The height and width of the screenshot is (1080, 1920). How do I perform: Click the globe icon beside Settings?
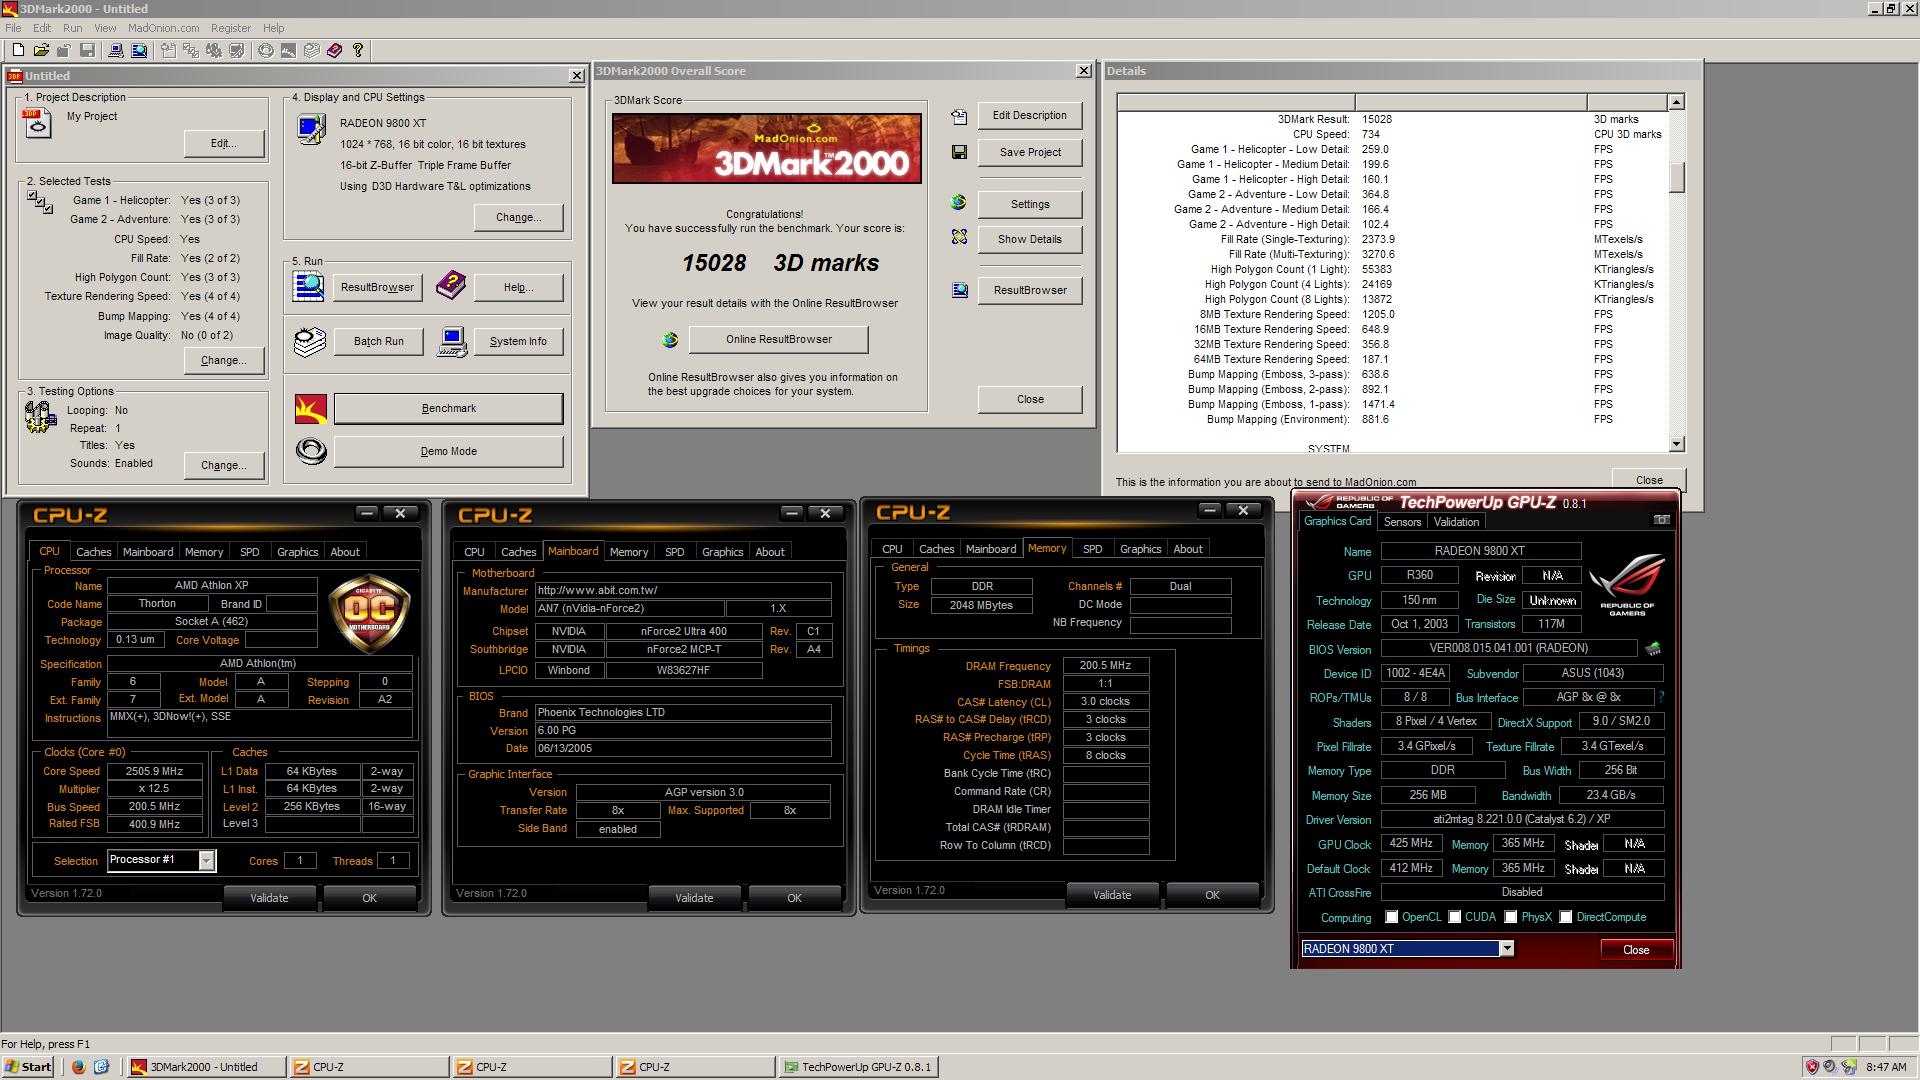pyautogui.click(x=959, y=203)
